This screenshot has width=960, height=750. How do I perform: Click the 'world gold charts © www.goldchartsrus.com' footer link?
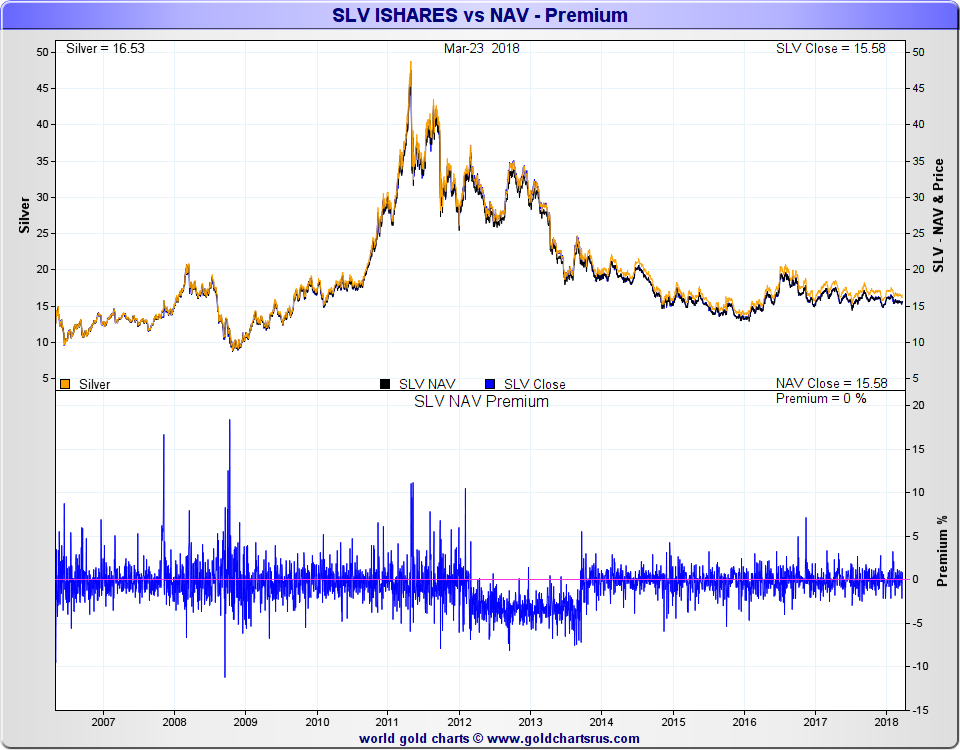(499, 738)
